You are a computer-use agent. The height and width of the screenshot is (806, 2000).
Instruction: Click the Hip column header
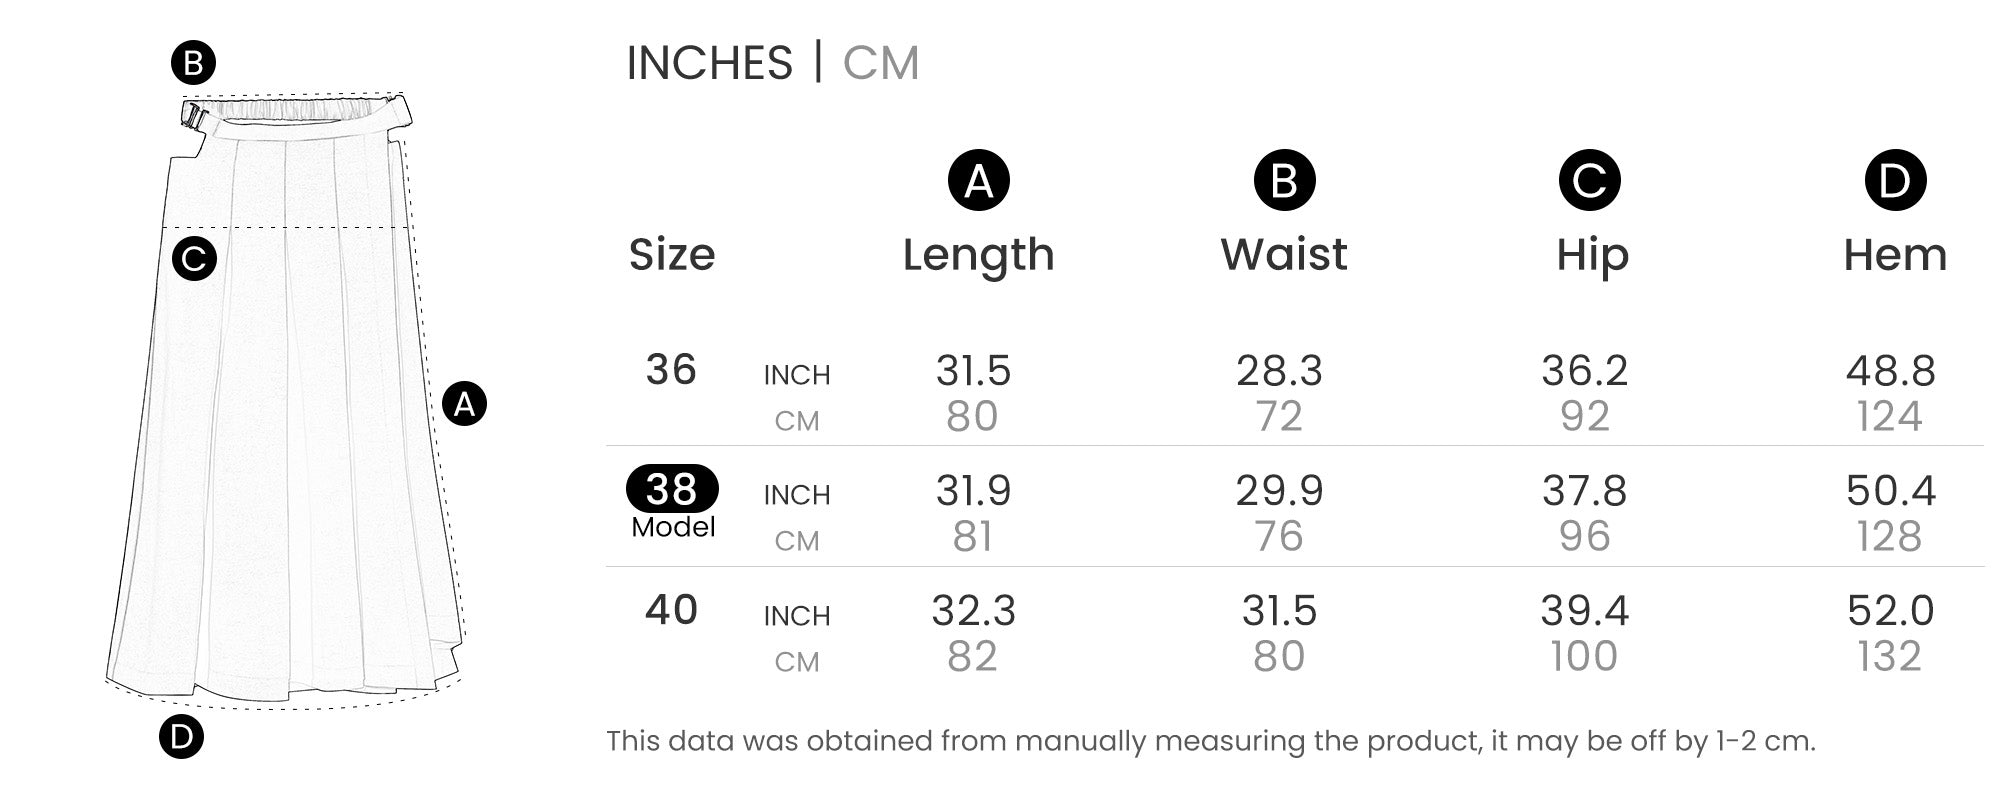[x=1592, y=255]
